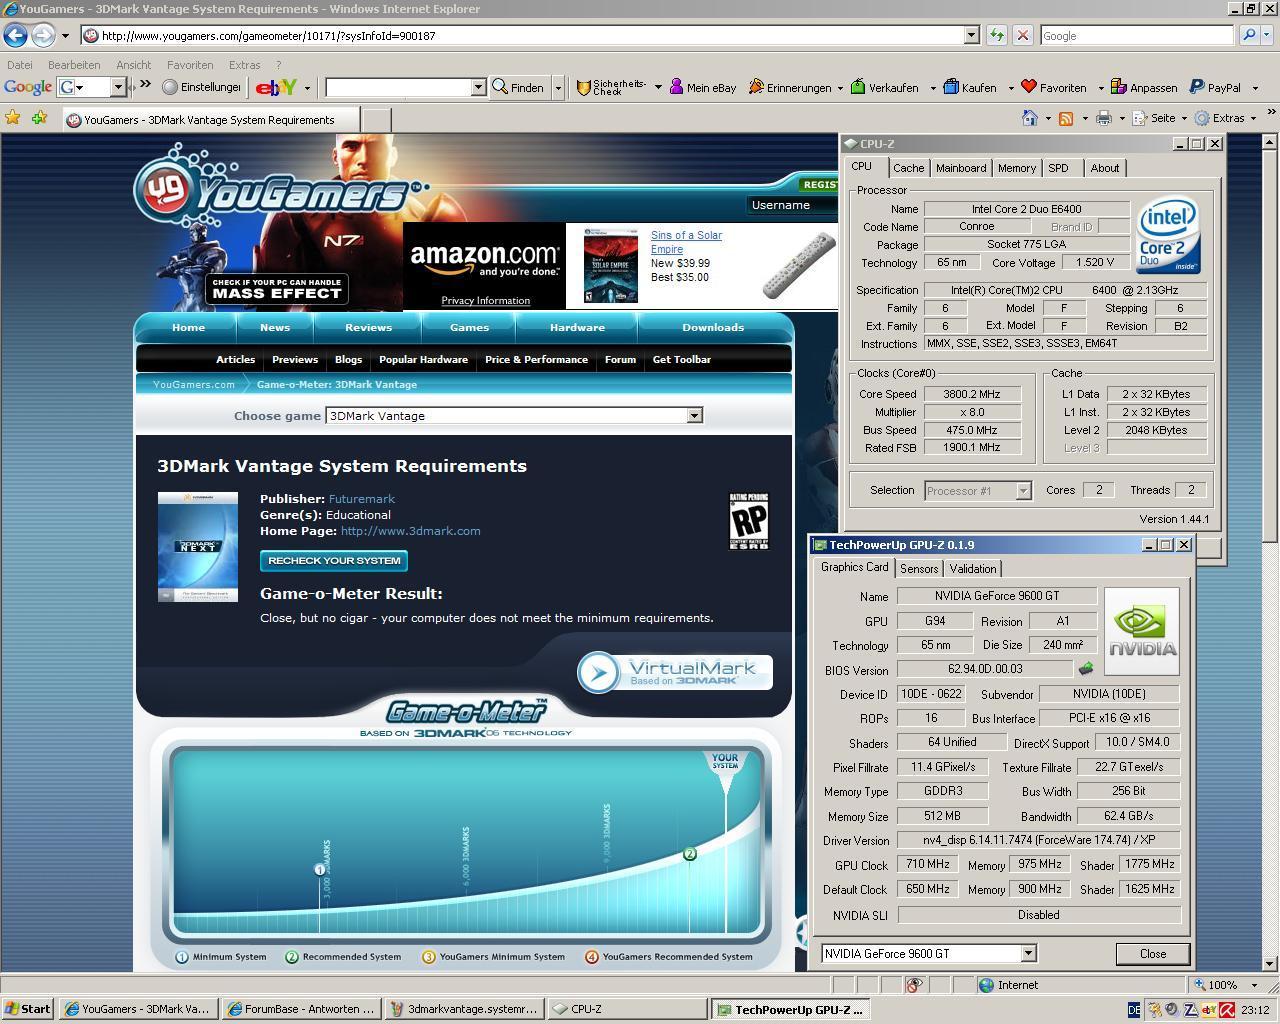Open the SPD tab in CPU-Z
This screenshot has width=1280, height=1024.
point(1058,168)
